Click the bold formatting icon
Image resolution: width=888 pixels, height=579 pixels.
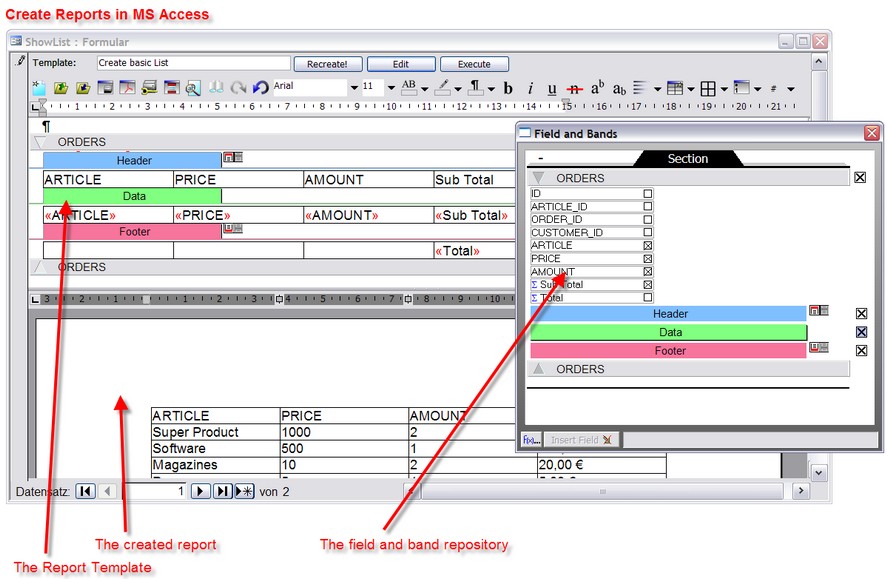pos(508,88)
